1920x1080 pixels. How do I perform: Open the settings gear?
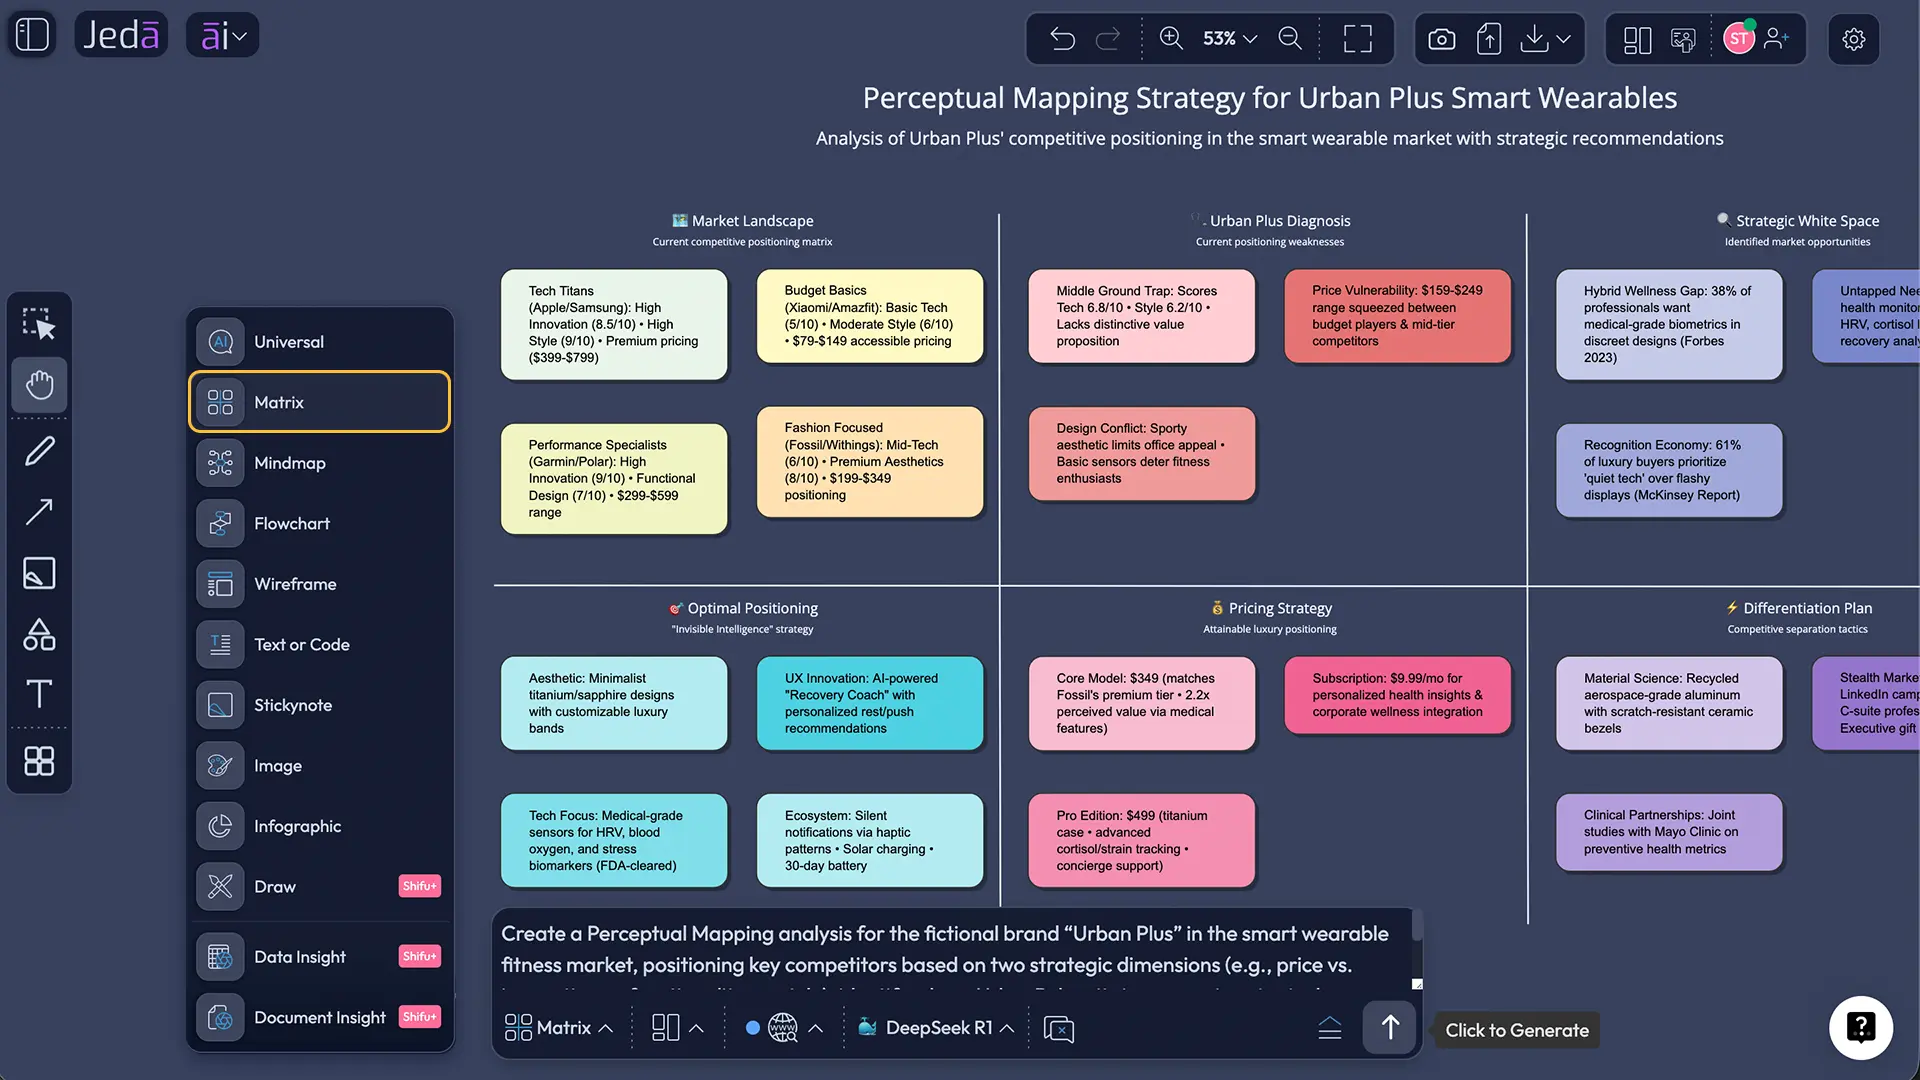pyautogui.click(x=1854, y=39)
